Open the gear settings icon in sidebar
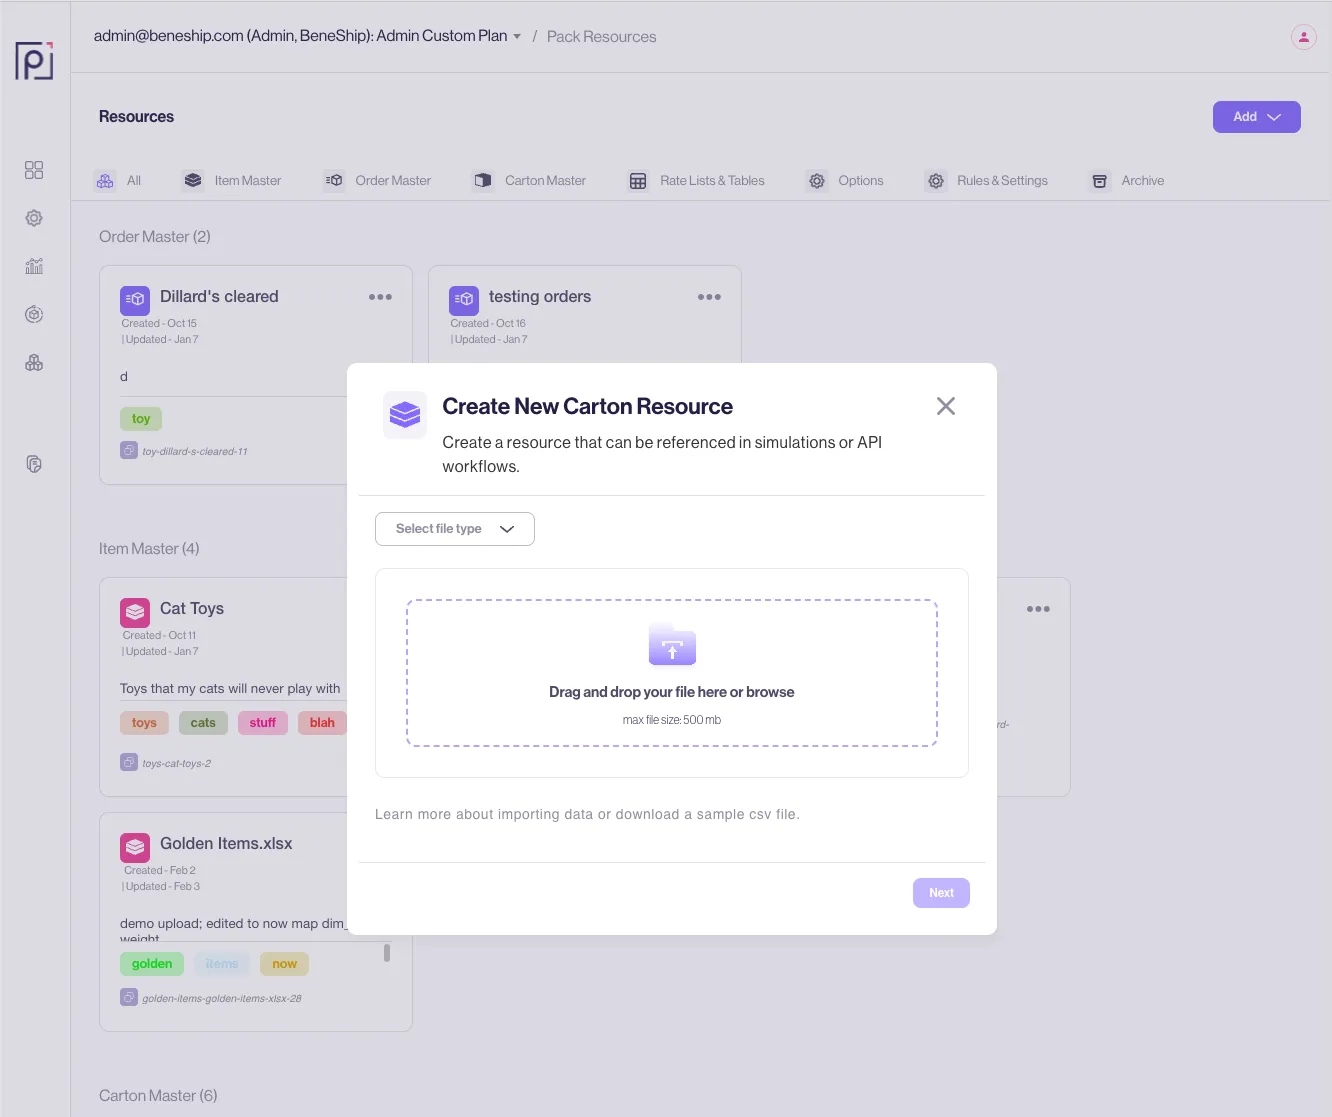The image size is (1332, 1117). [x=34, y=218]
